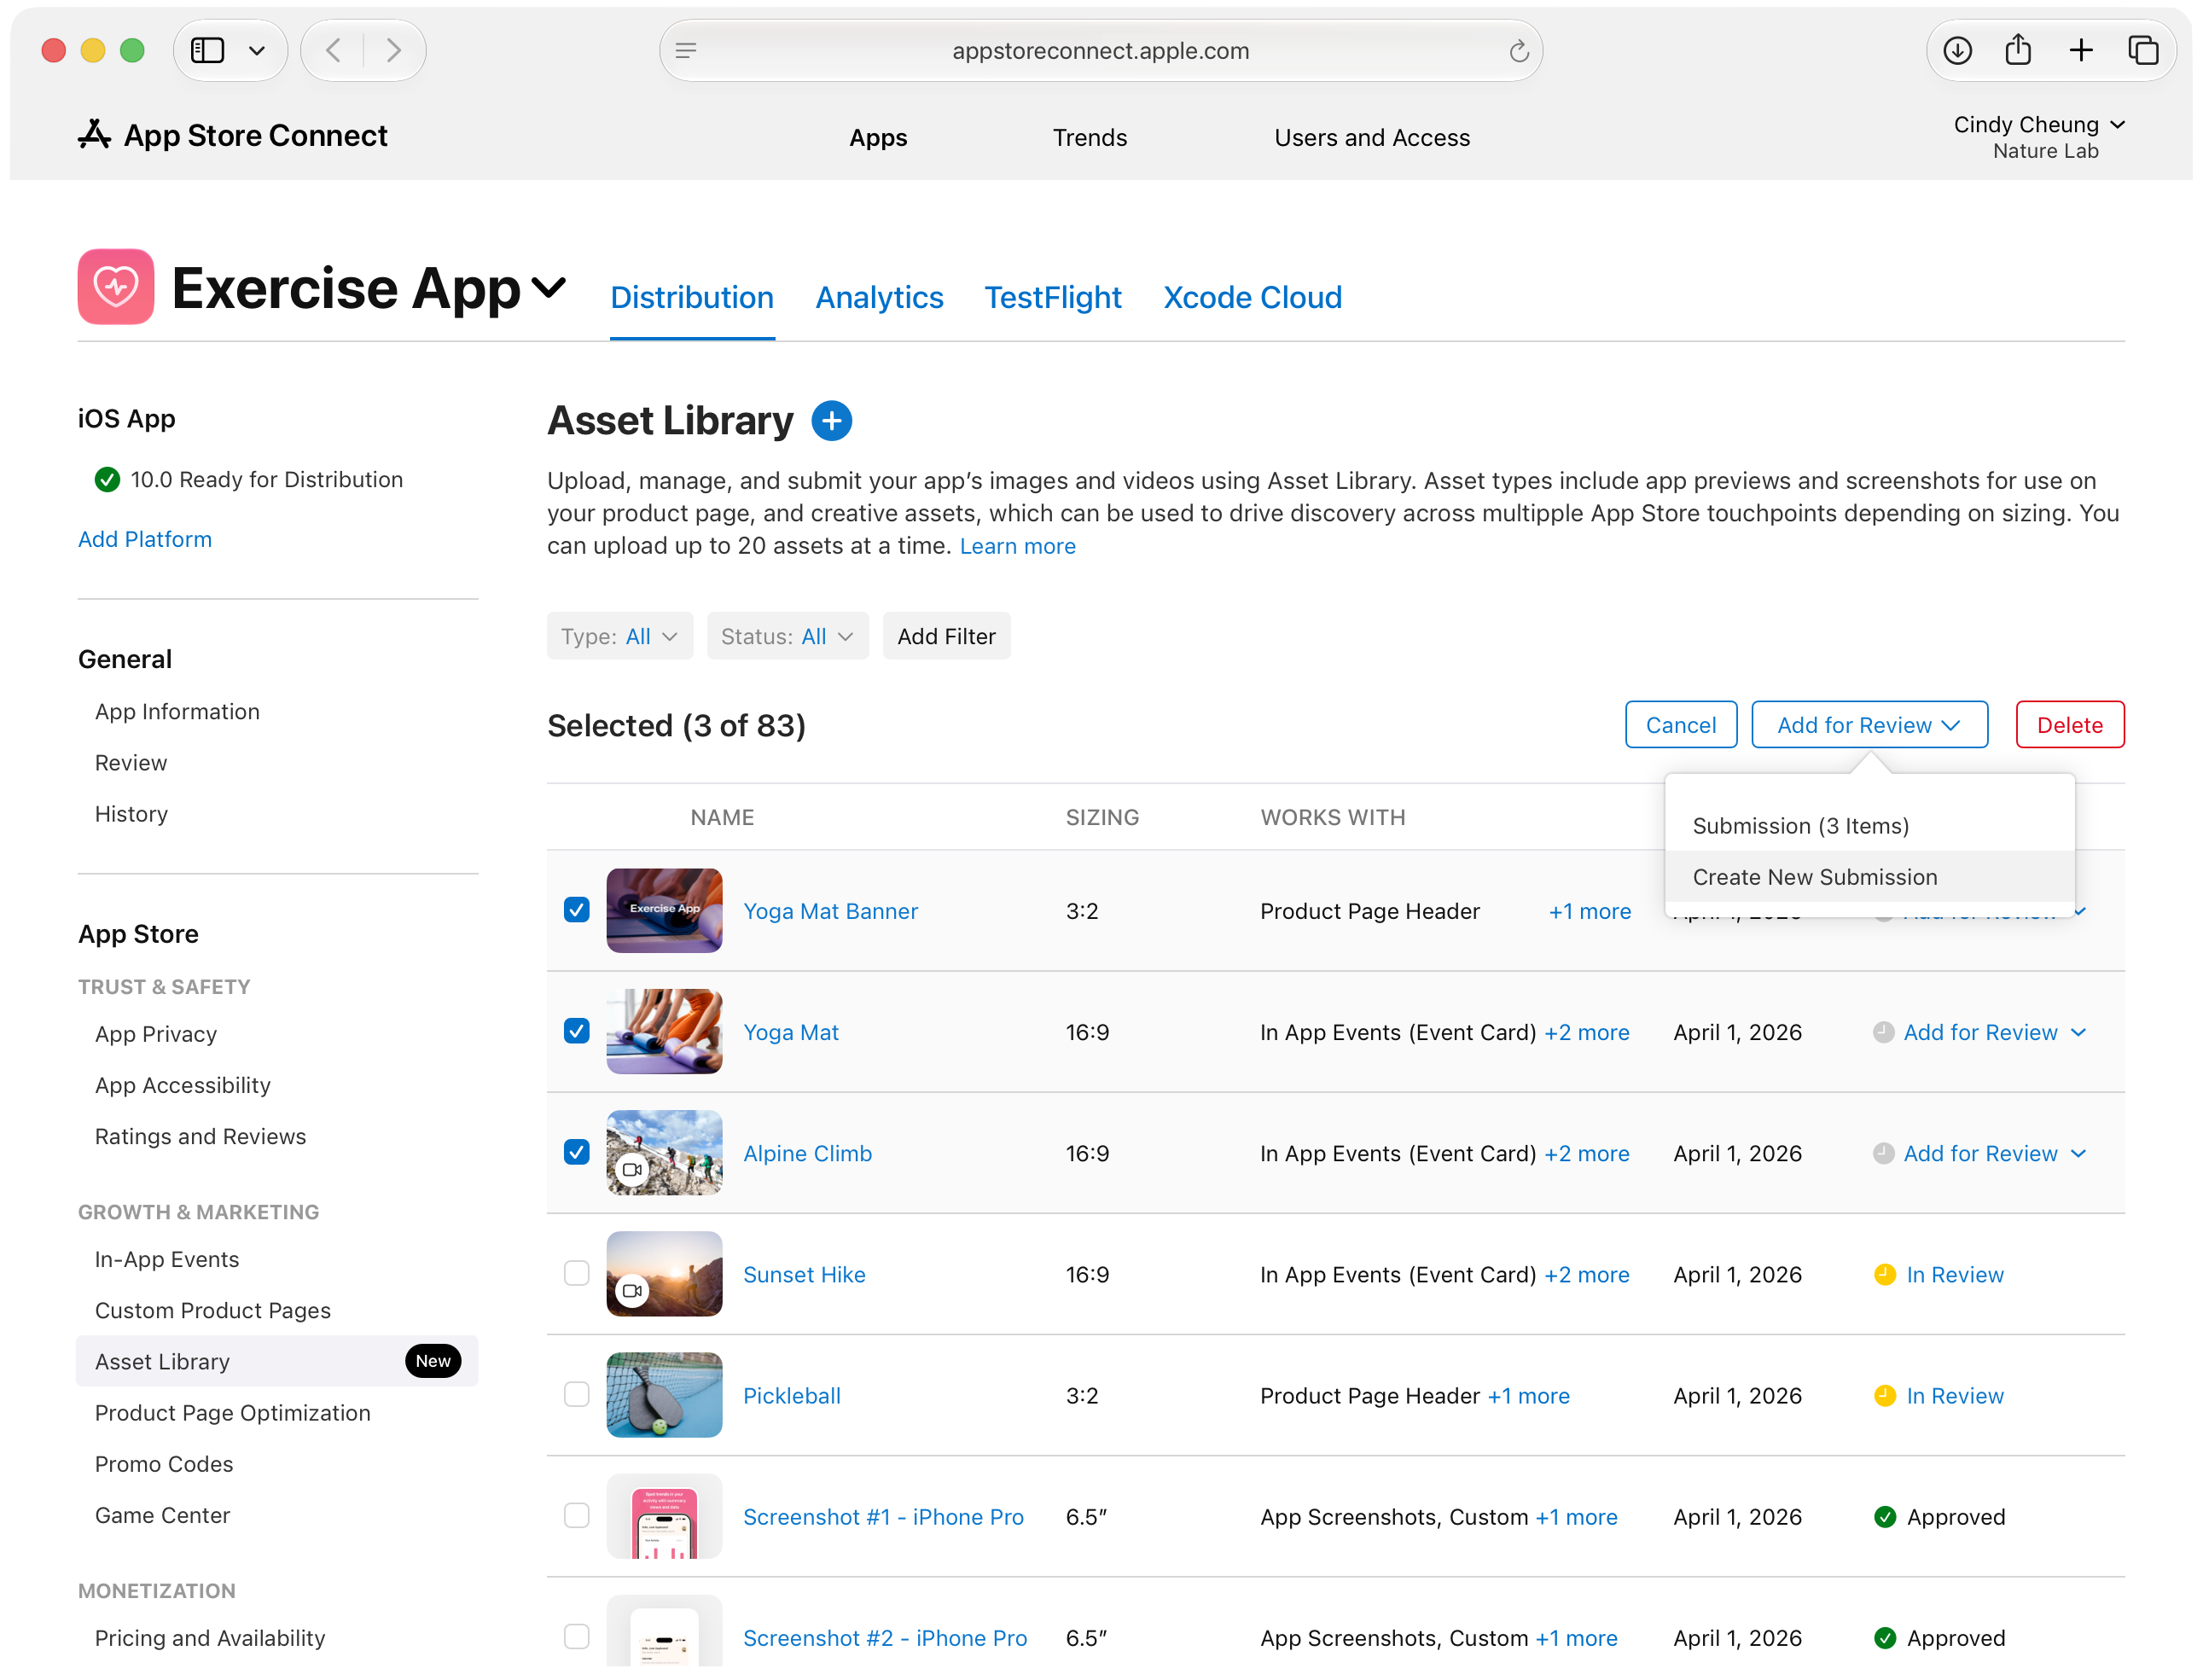Open the Status: All filter dropdown
The height and width of the screenshot is (1680, 2203).
[787, 636]
